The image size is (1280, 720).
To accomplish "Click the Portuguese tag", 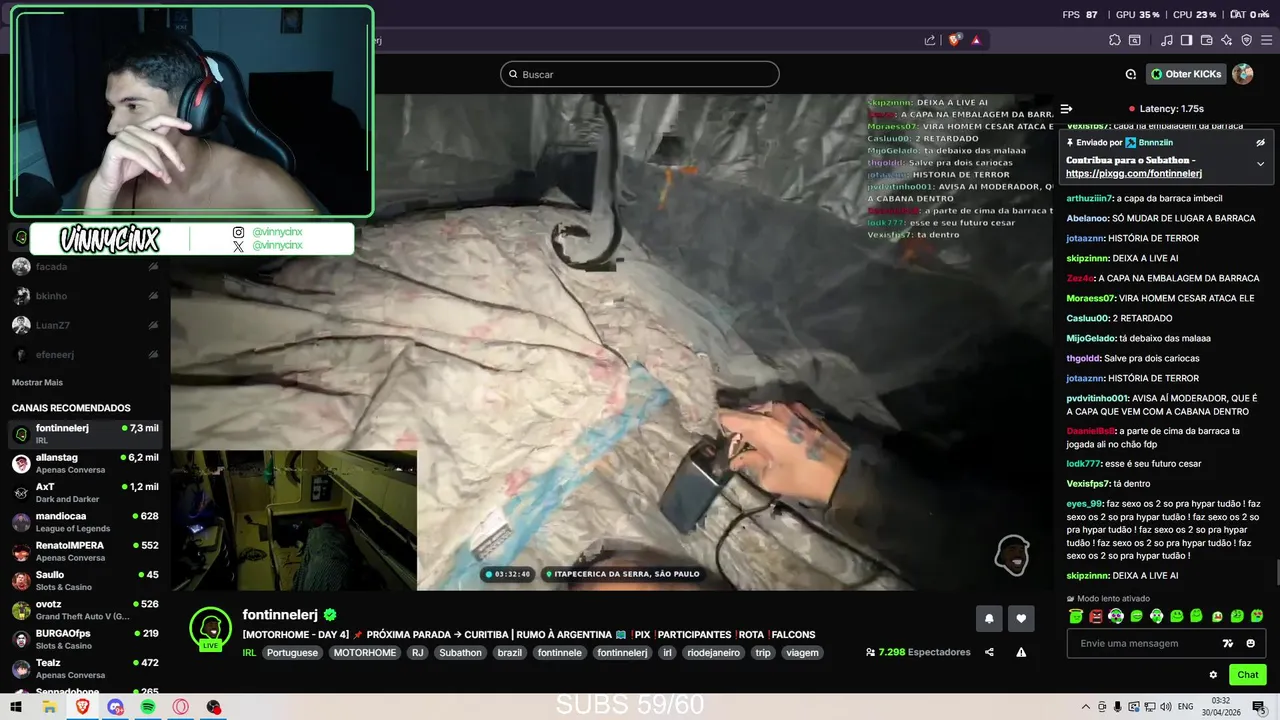I will (292, 653).
